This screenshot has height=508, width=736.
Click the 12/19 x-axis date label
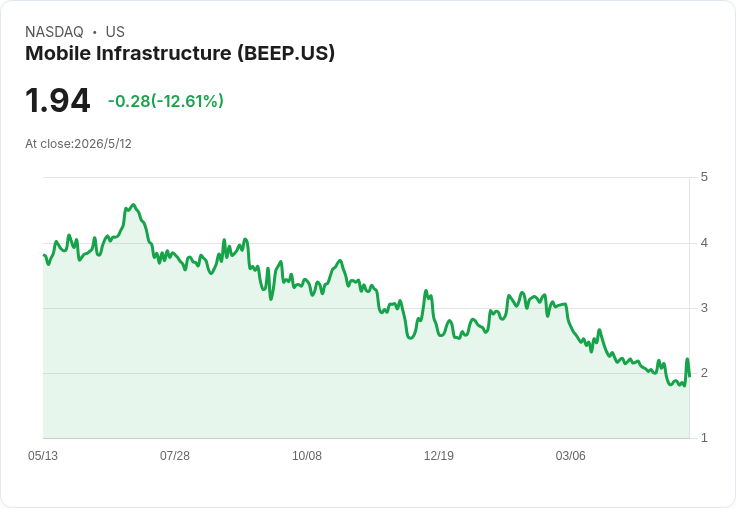tap(438, 455)
